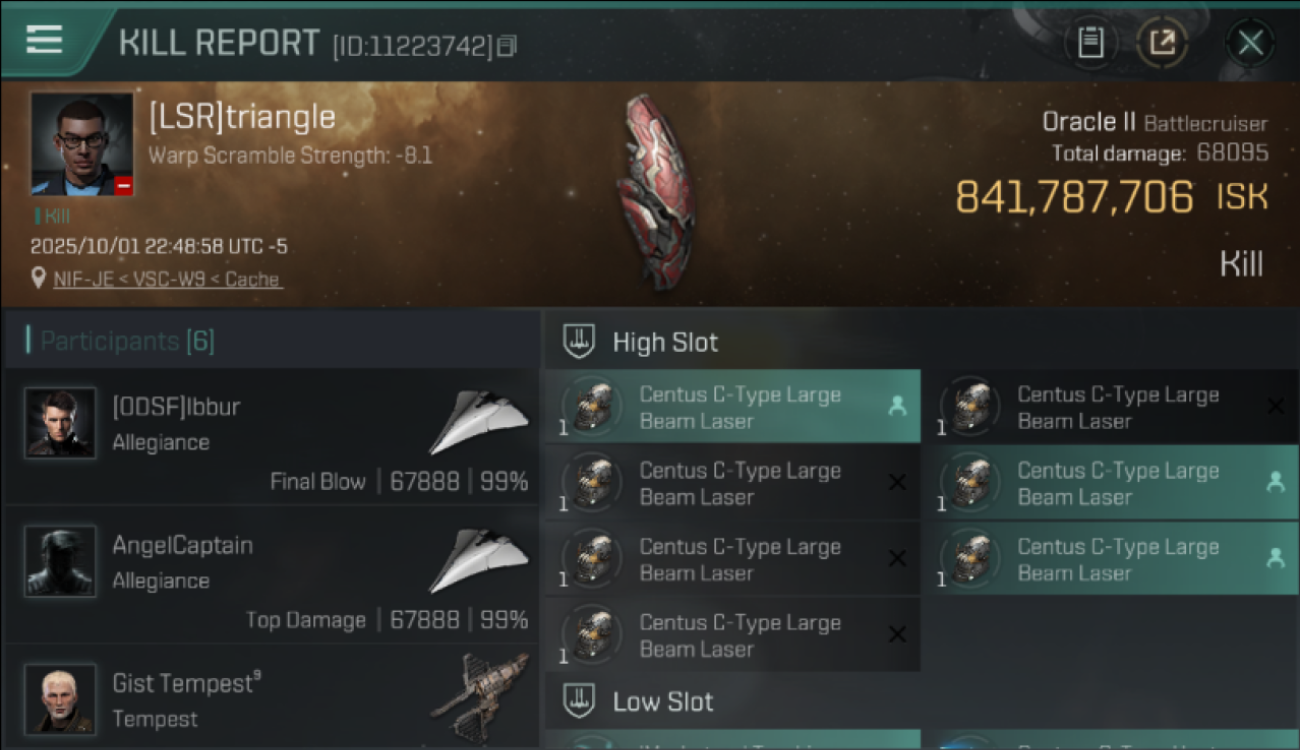
Task: Click the red minus badge on the victim portrait
Action: [123, 186]
